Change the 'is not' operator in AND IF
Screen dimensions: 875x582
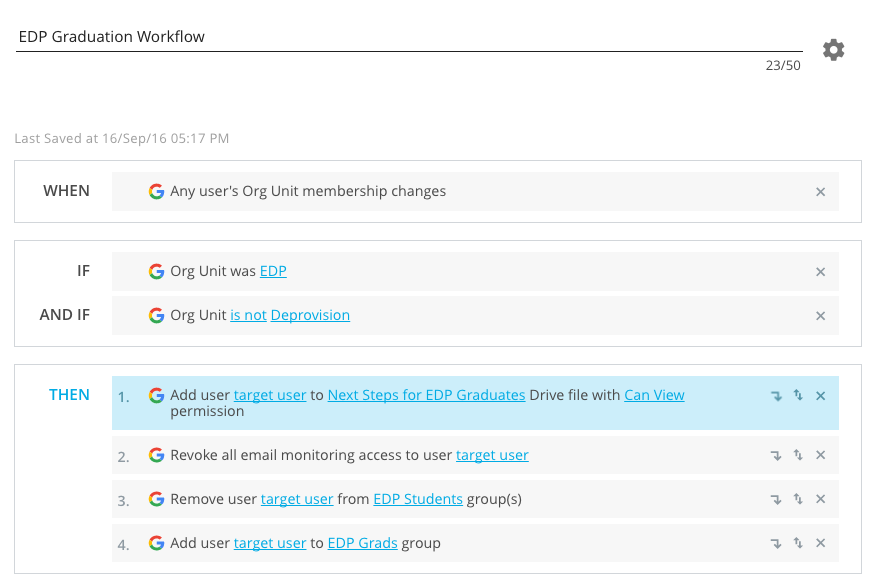click(x=248, y=315)
